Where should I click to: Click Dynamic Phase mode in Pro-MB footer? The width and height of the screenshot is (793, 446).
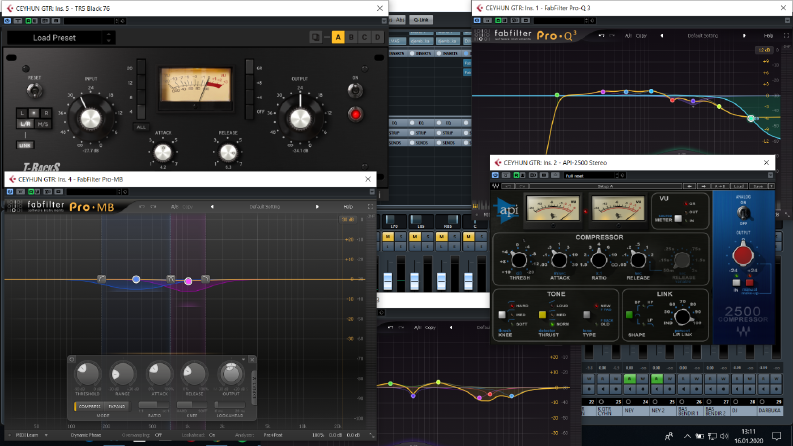point(85,435)
